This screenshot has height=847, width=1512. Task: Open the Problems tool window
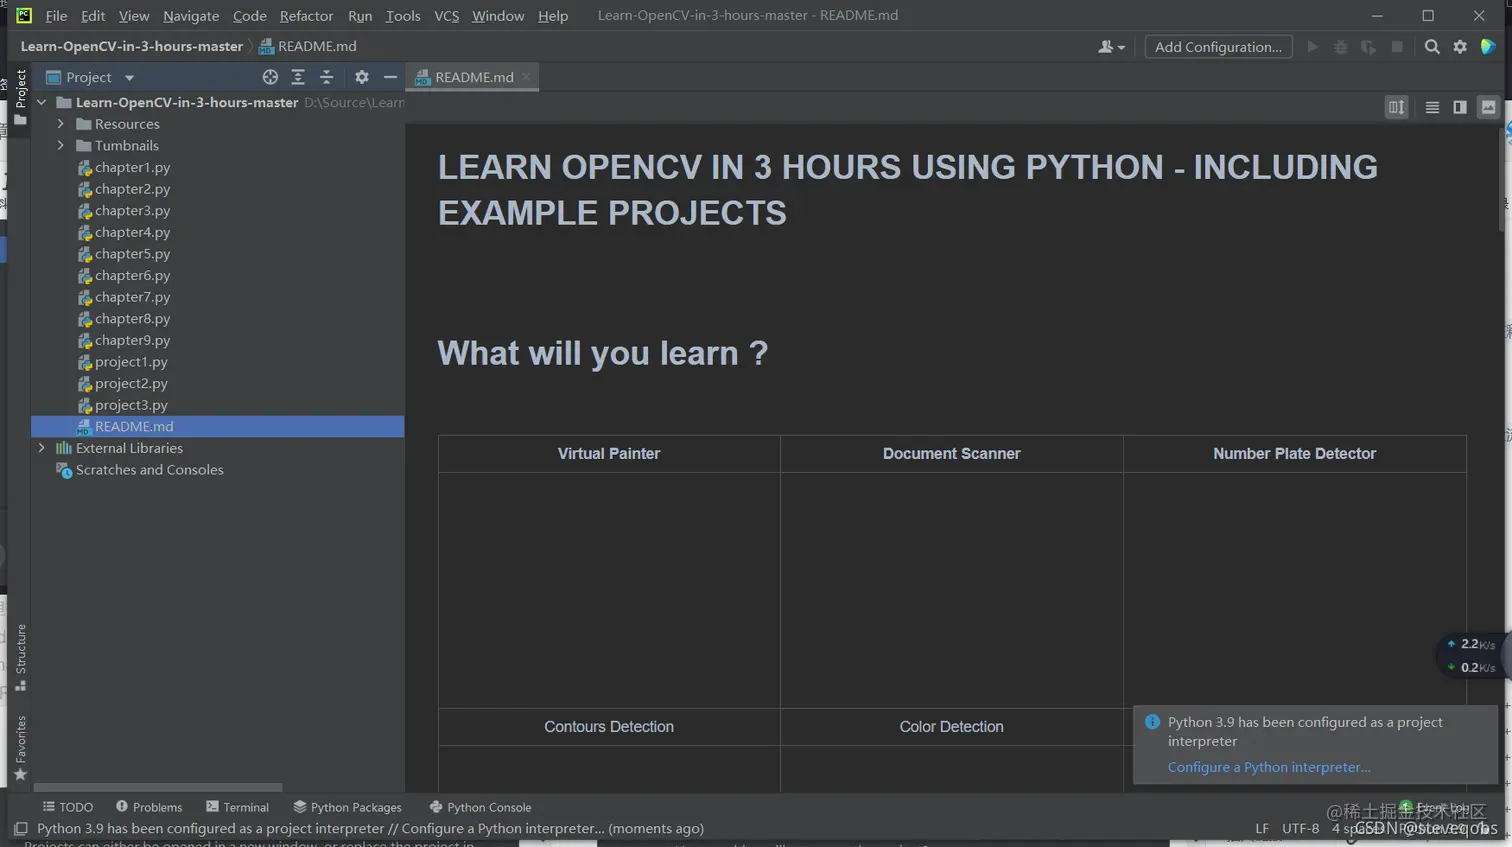[x=149, y=807]
